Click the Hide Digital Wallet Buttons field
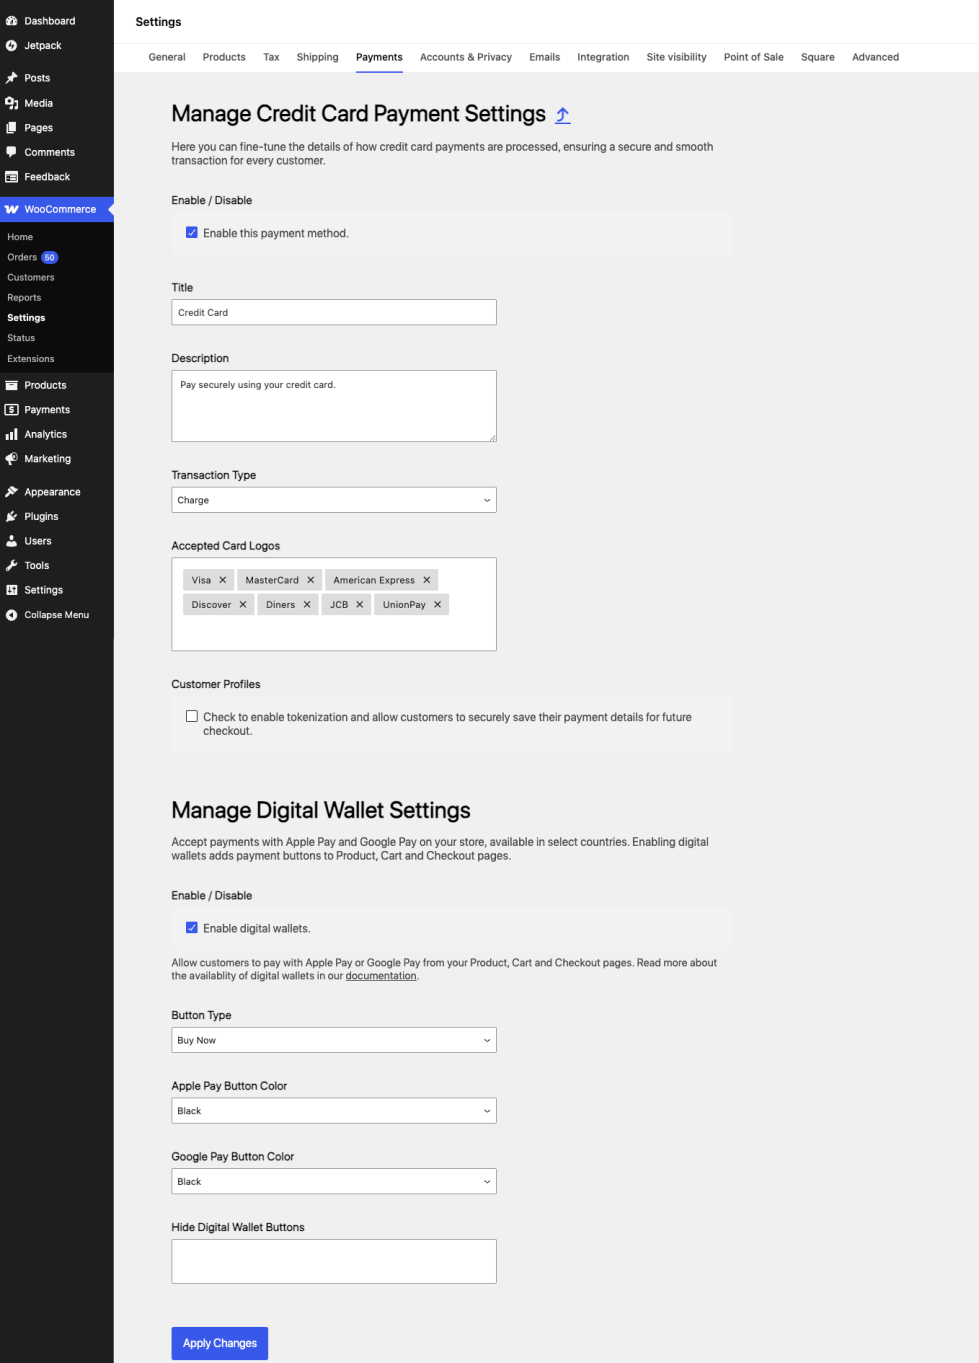 point(334,1261)
